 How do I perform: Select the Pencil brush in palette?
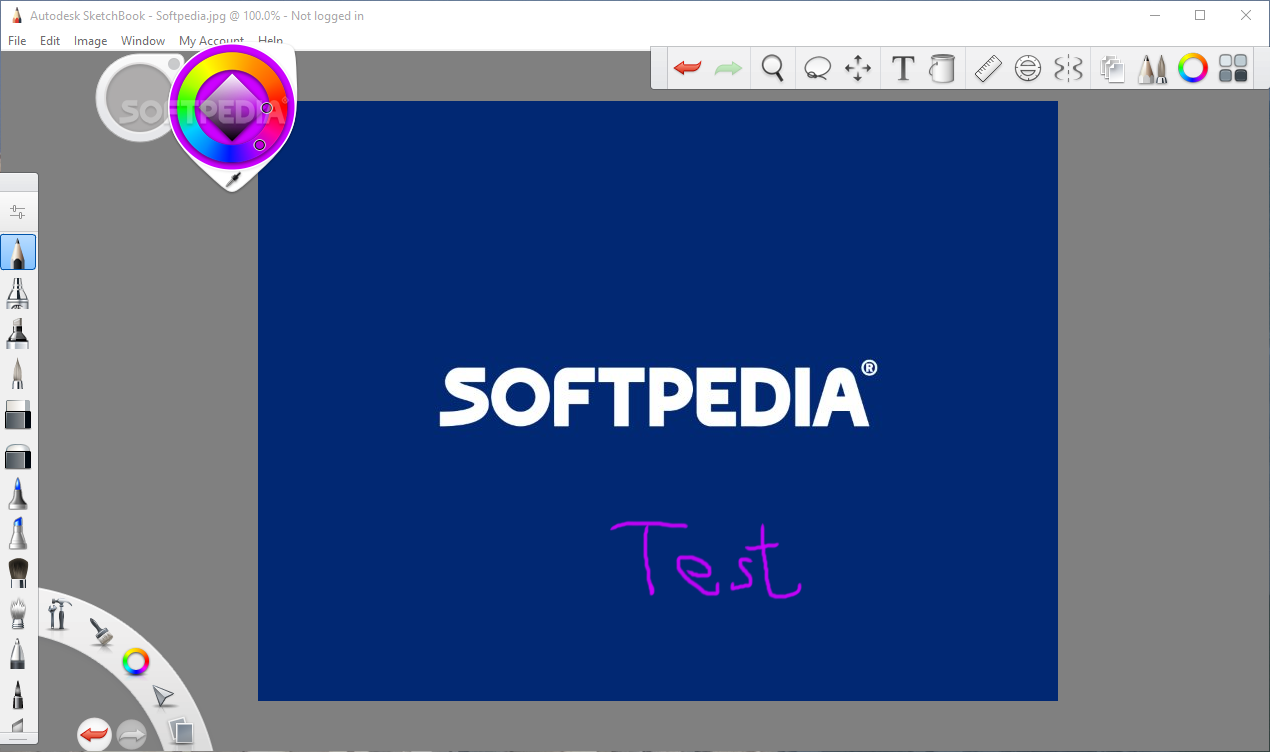click(18, 252)
